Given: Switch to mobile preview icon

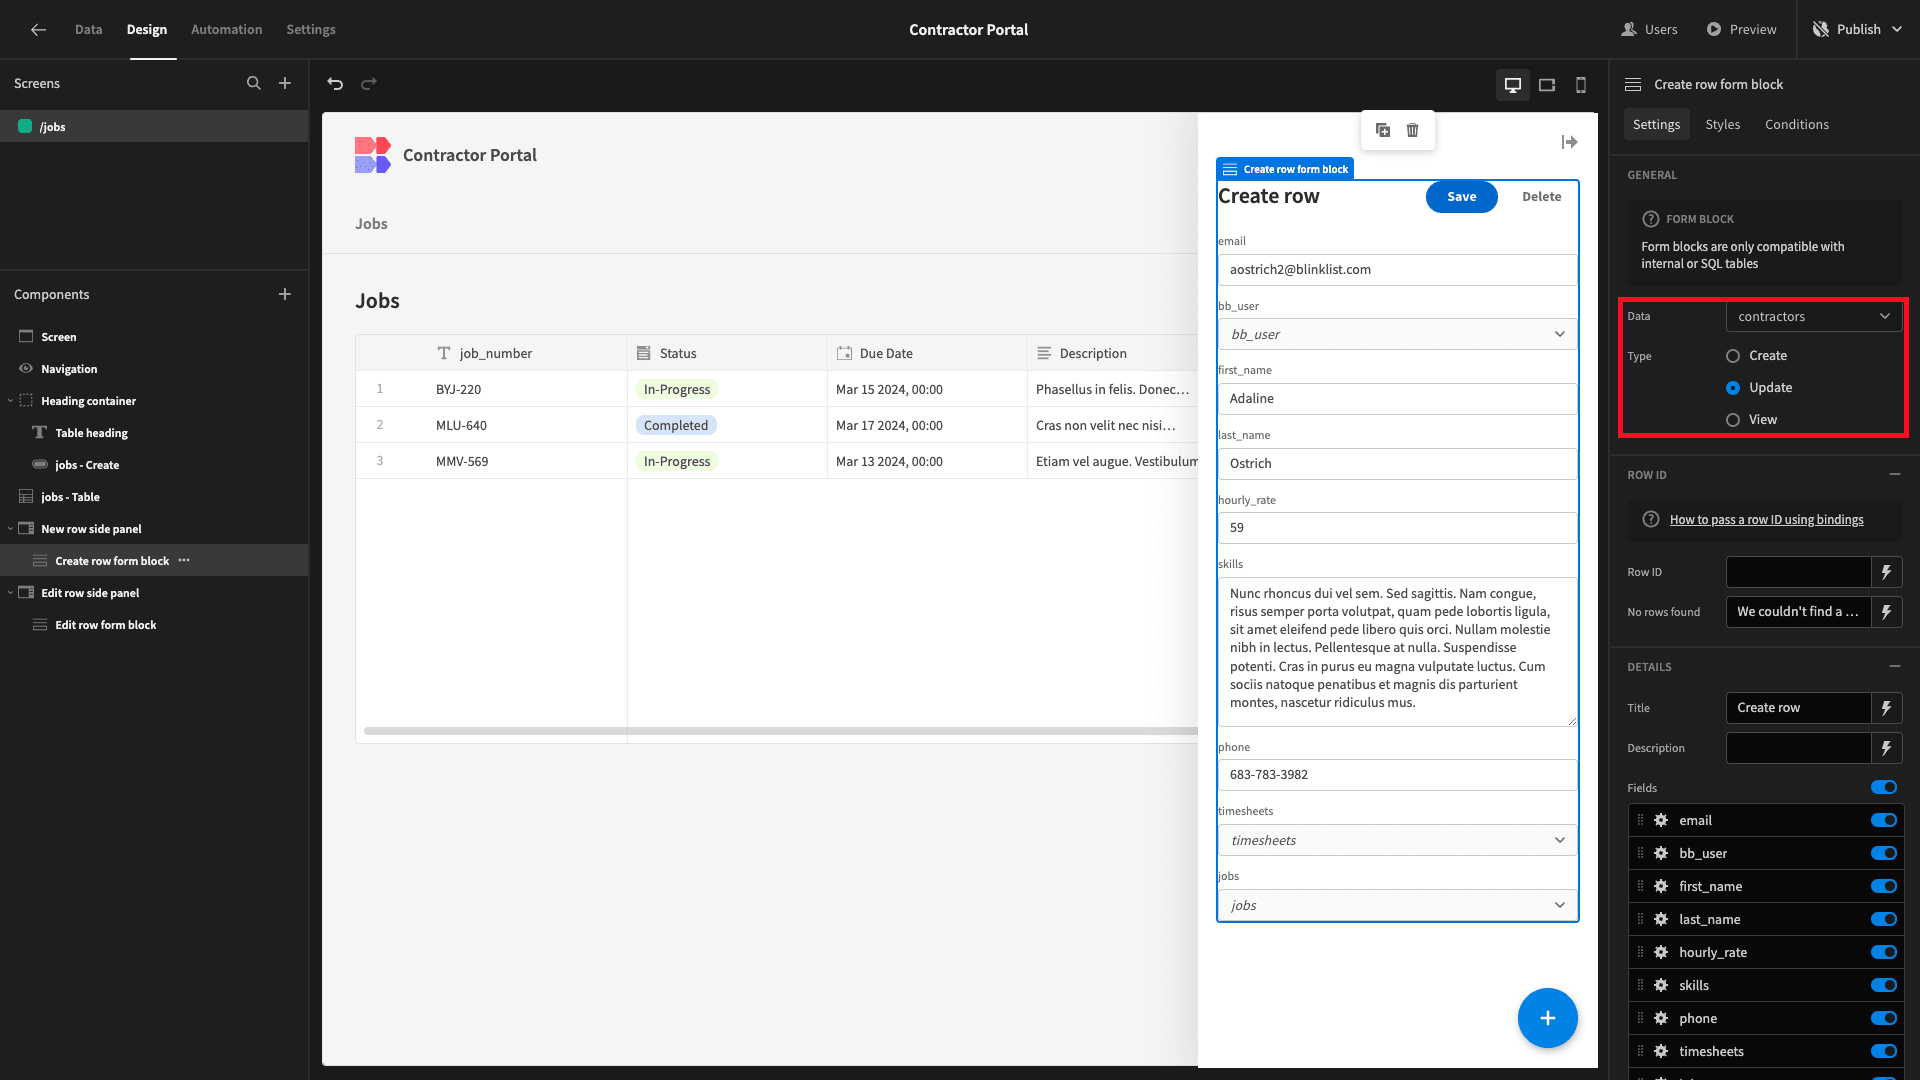Looking at the screenshot, I should [1581, 85].
